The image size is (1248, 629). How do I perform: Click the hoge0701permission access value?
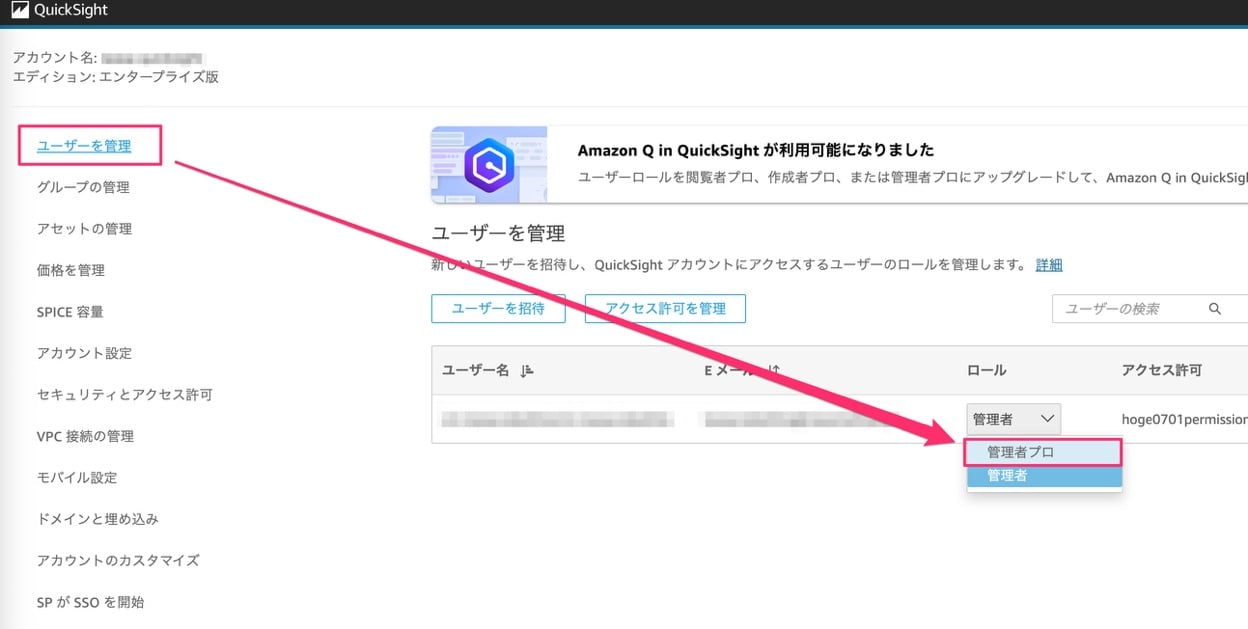(x=1185, y=419)
